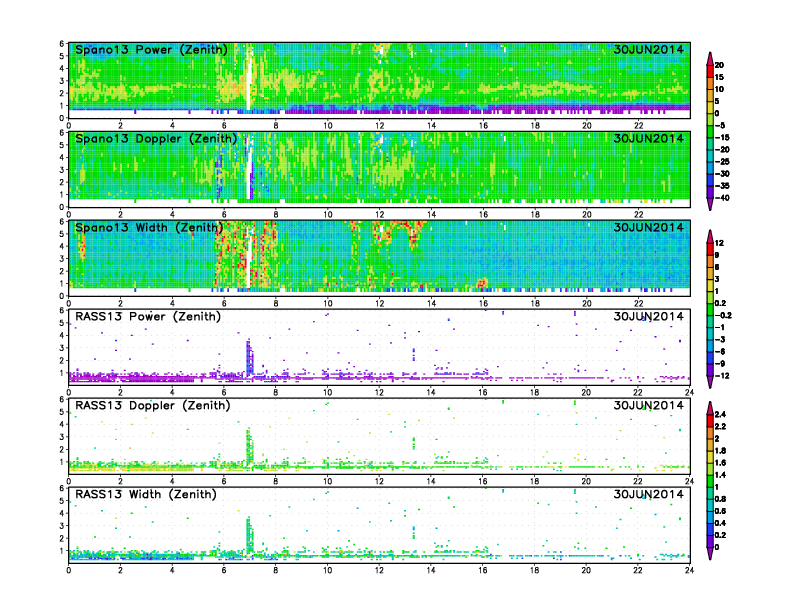Click the "15" label on the top colorbar
Viewport: 792px width, 612px height.
(x=719, y=77)
